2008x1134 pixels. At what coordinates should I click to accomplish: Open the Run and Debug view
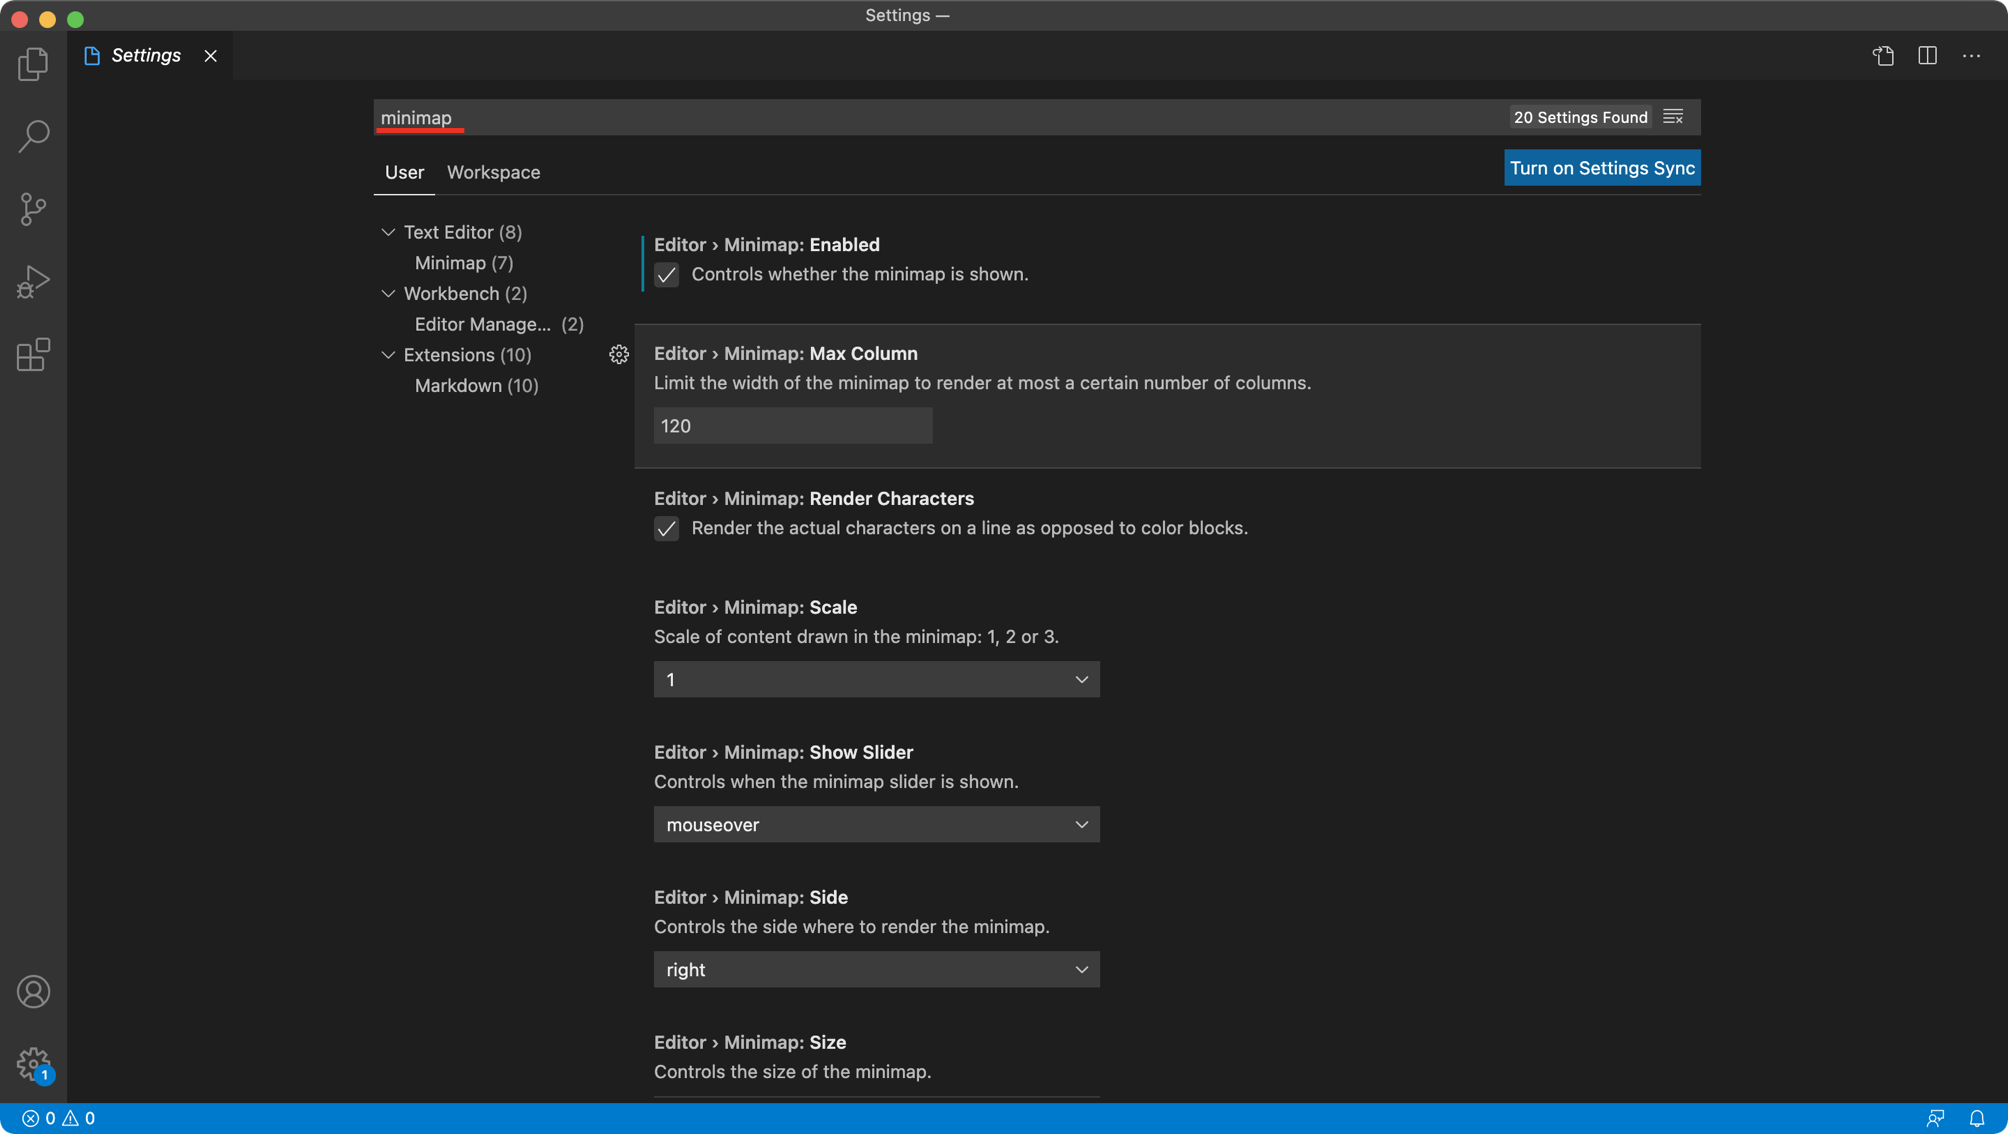click(x=33, y=282)
